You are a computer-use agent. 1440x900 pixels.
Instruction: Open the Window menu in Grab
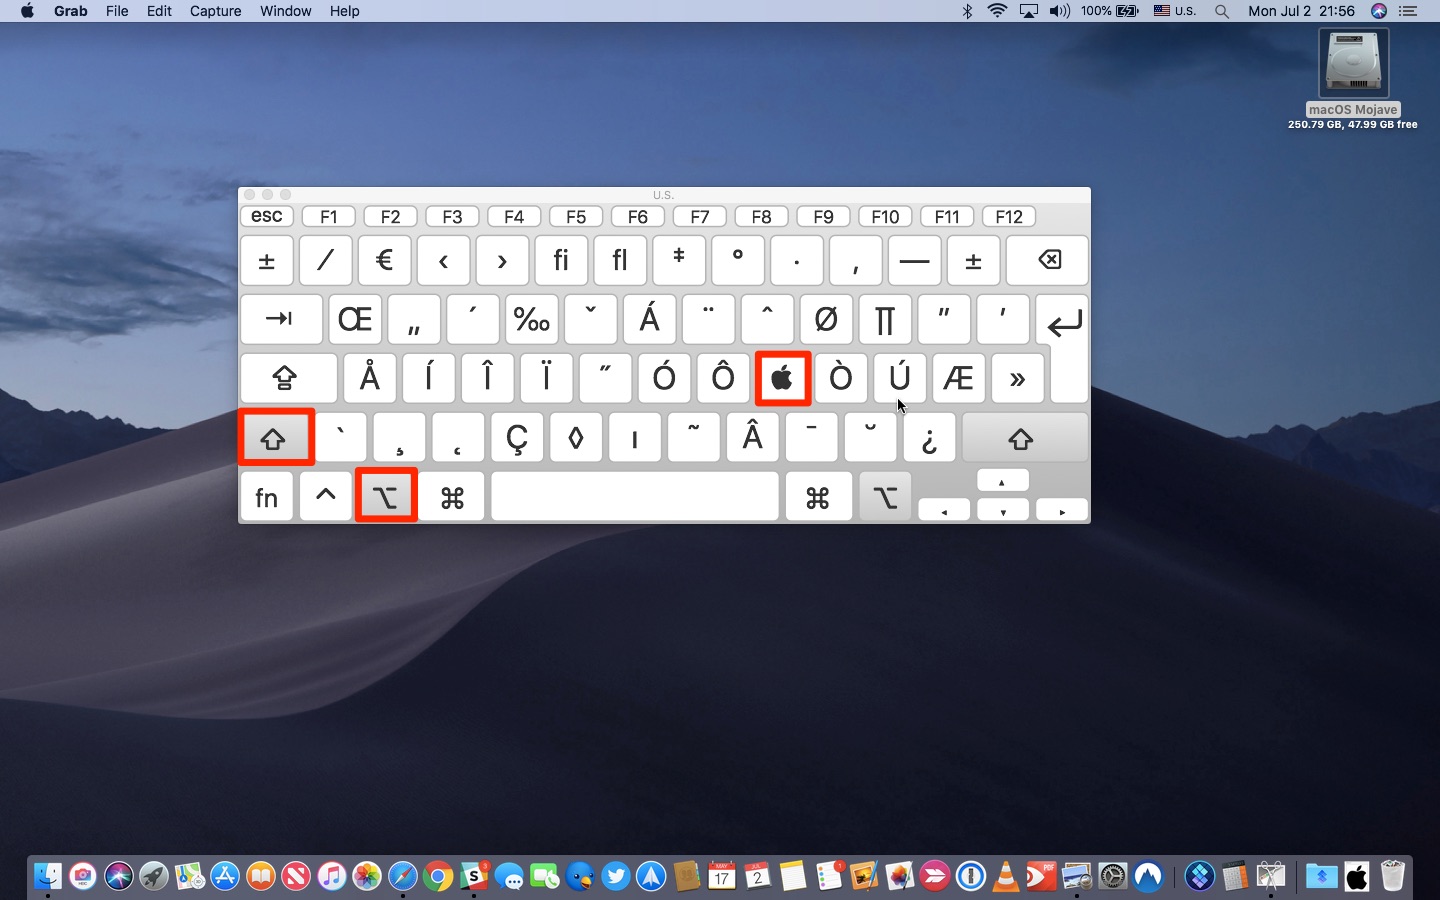click(286, 11)
